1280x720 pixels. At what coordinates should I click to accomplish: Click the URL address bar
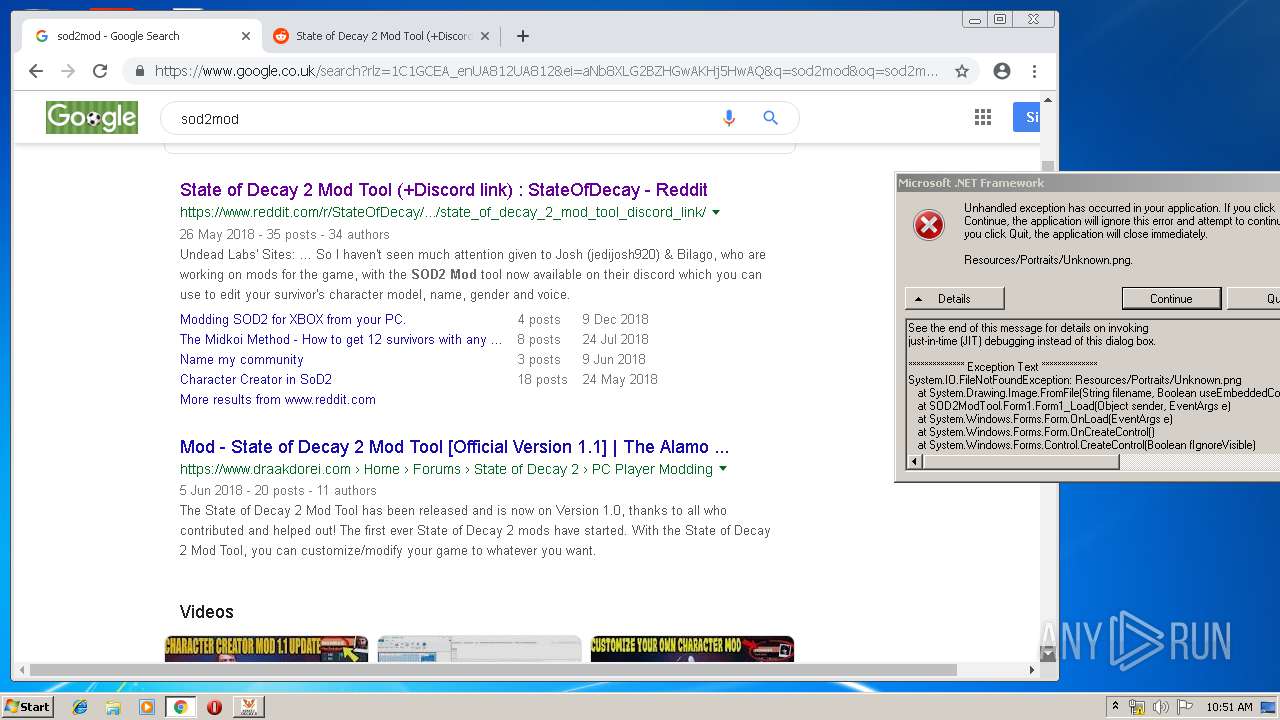tap(545, 71)
